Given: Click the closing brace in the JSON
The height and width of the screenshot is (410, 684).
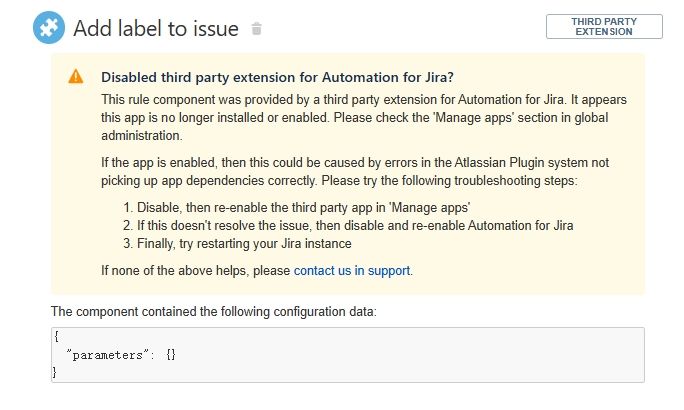Looking at the screenshot, I should (57, 371).
